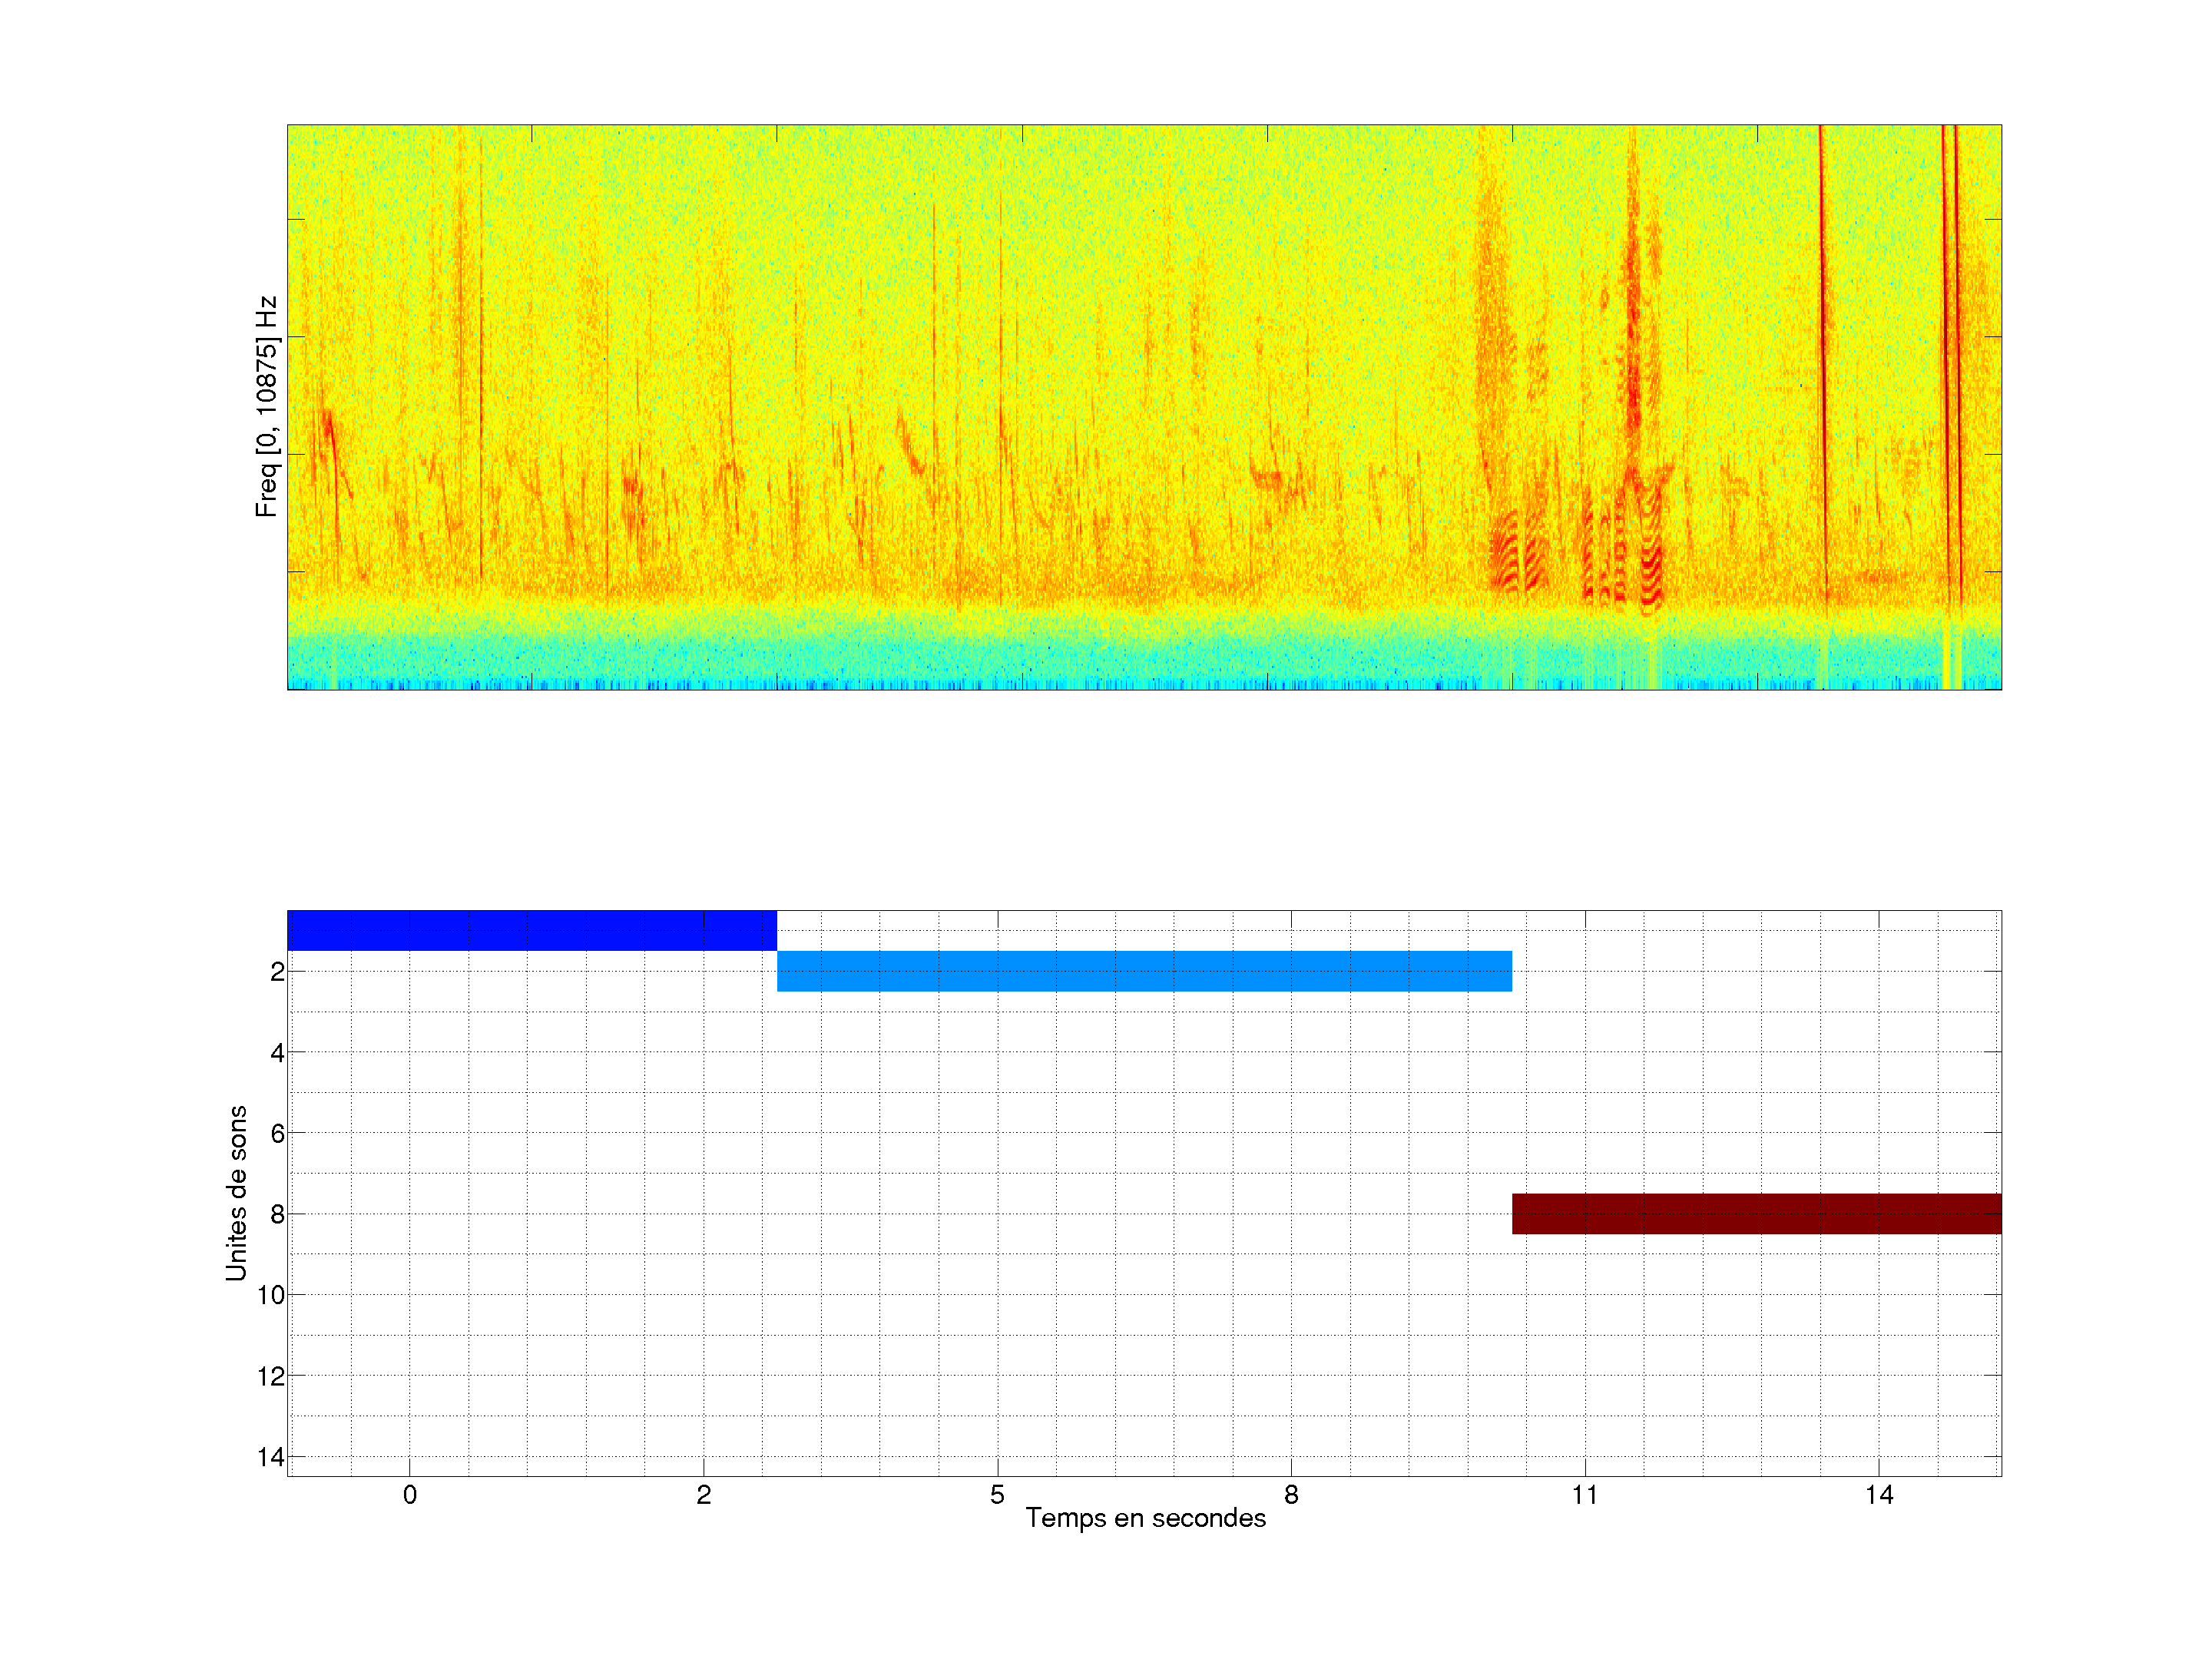Click the dark blue bar for sound unit 1
This screenshot has width=2212, height=1659.
(x=531, y=930)
